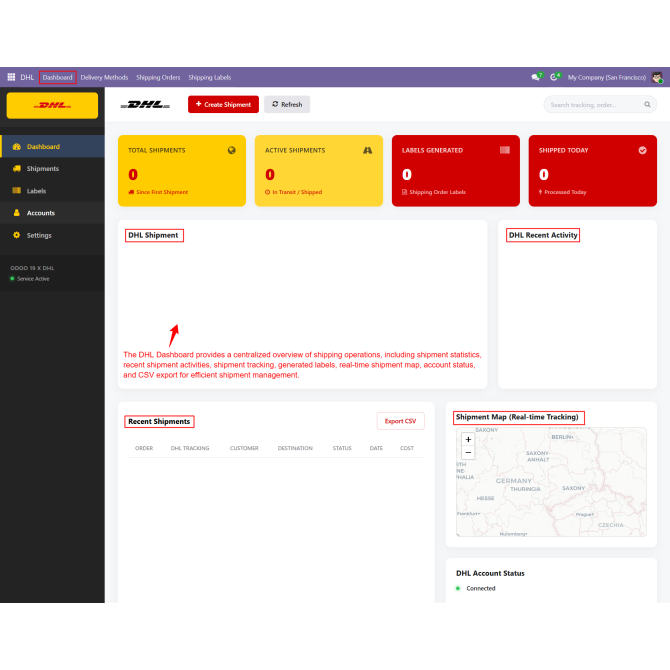Open Settings in the sidebar
This screenshot has height=670, width=670.
[52, 235]
